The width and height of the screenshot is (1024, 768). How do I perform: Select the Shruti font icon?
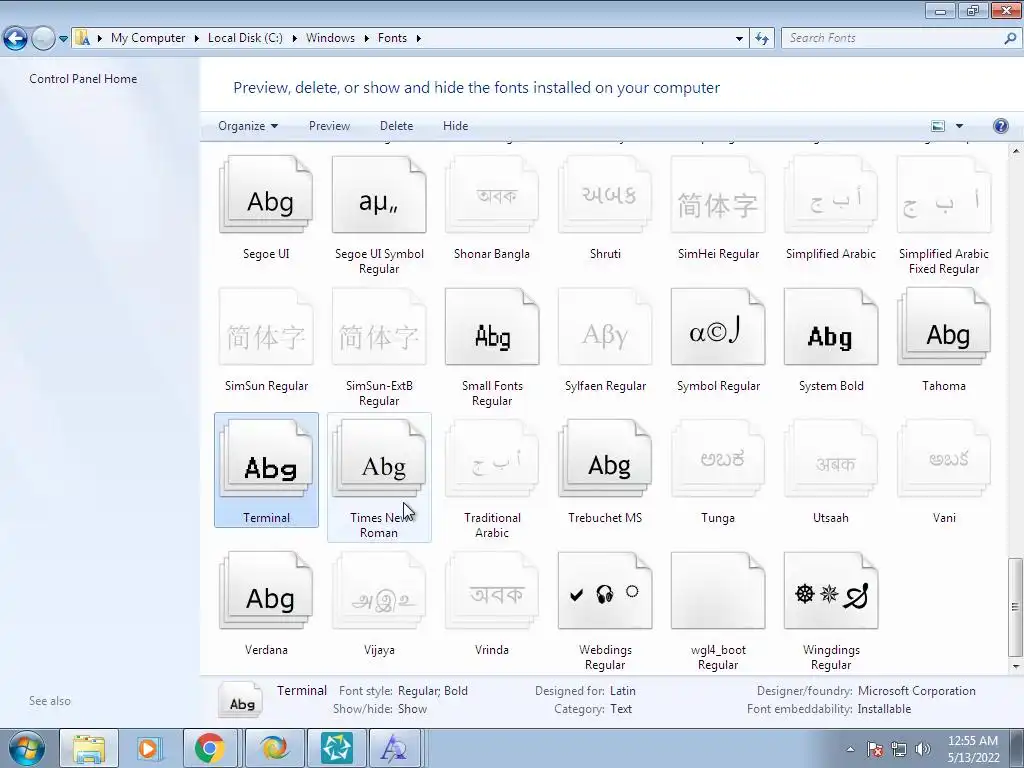pos(605,195)
